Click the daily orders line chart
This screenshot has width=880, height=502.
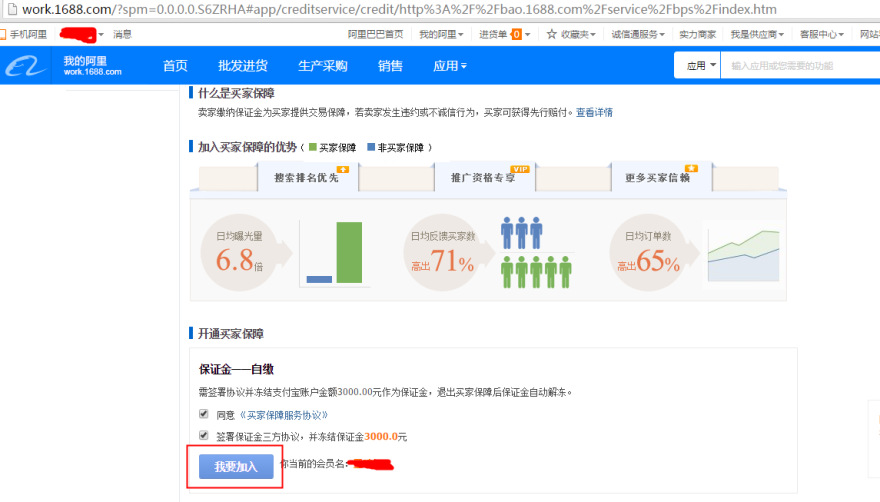pos(744,255)
